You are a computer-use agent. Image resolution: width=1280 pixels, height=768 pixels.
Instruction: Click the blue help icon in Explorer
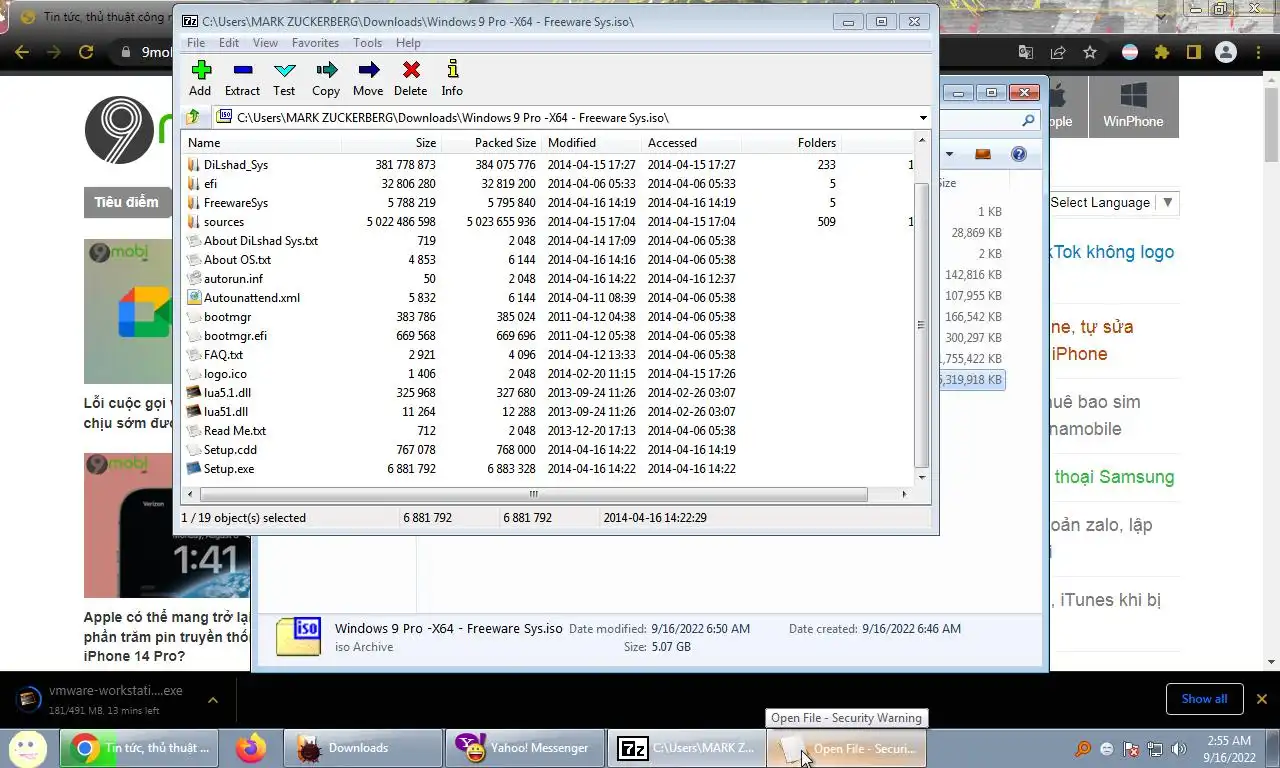coord(1019,154)
